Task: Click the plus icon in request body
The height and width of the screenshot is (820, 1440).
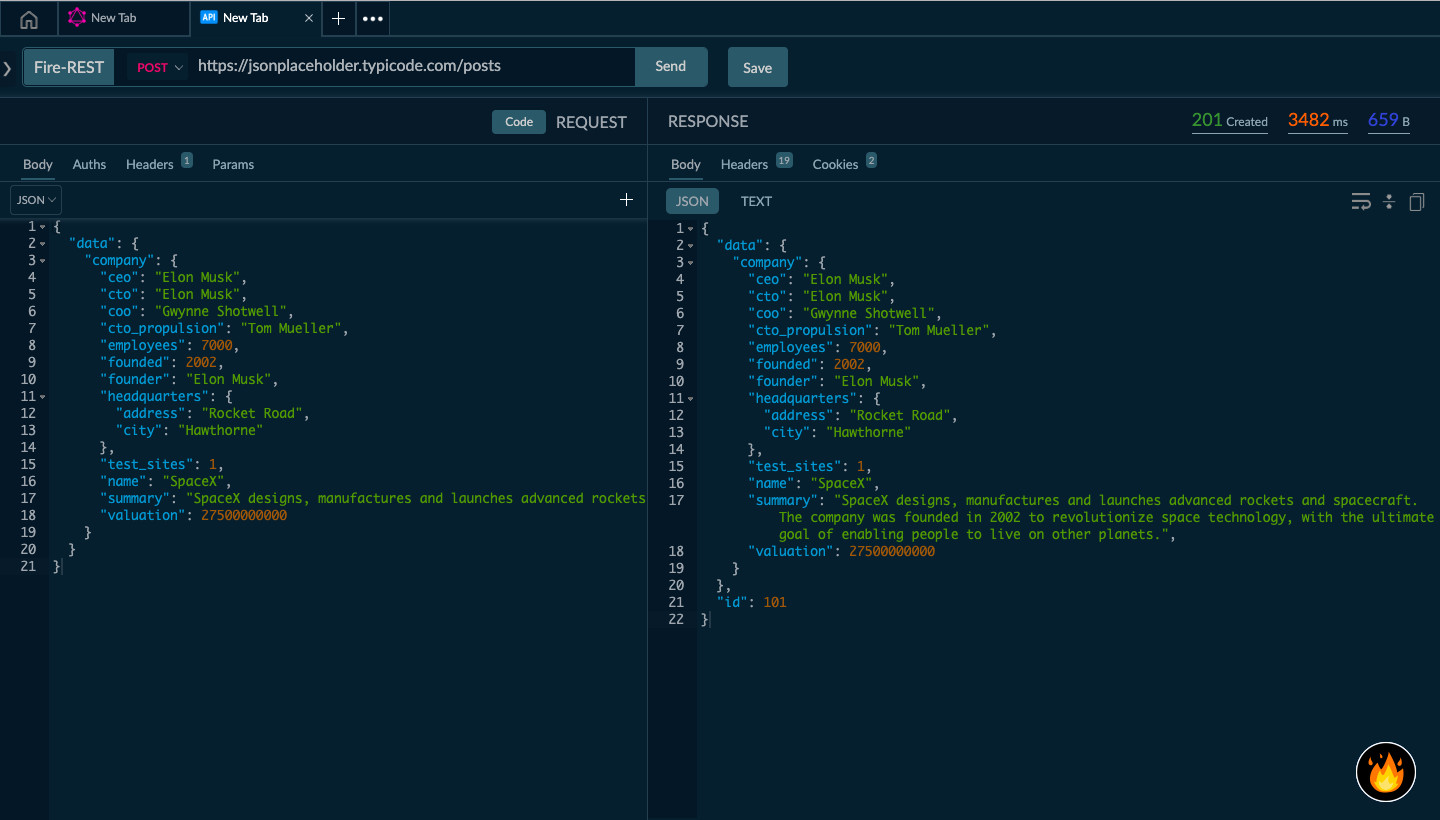Action: pyautogui.click(x=627, y=200)
